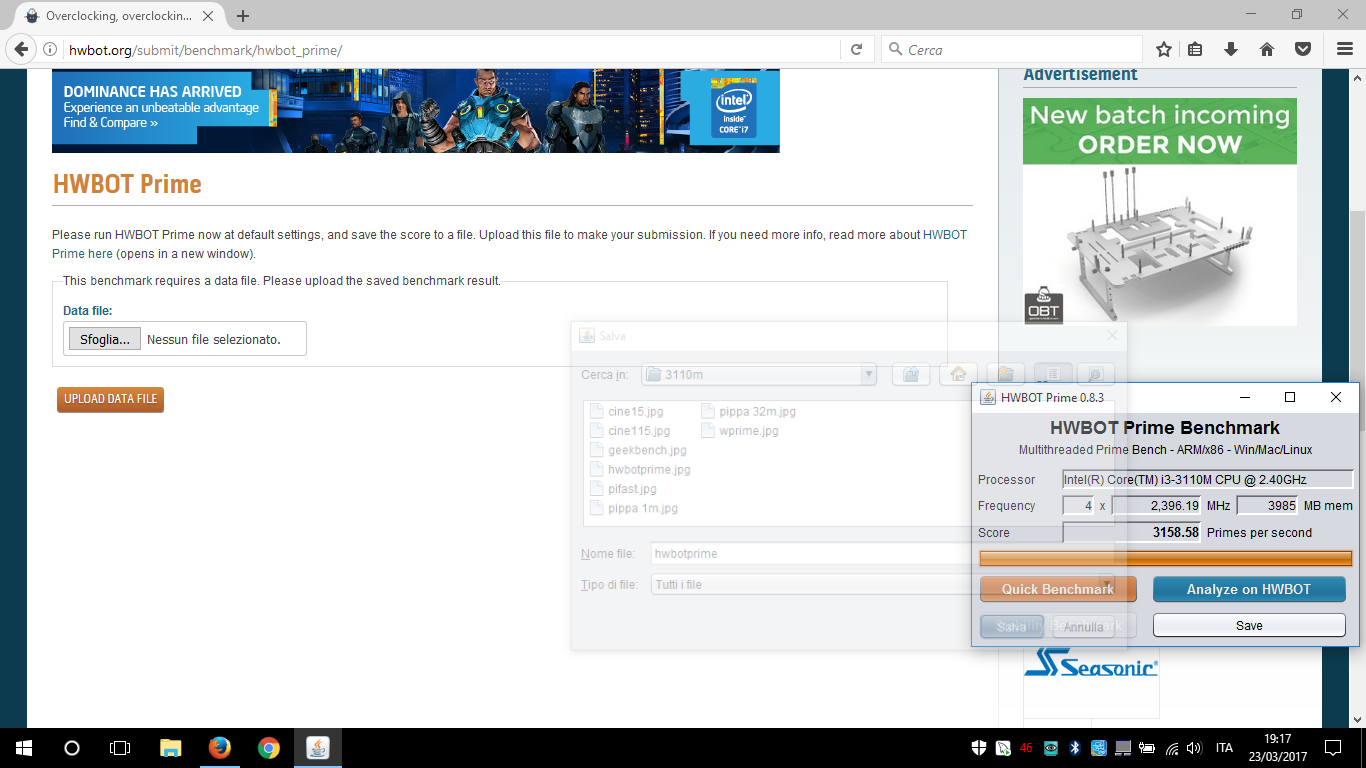Select pippa 32m.jpg in file list
Screen dimensions: 1366x768
749,411
